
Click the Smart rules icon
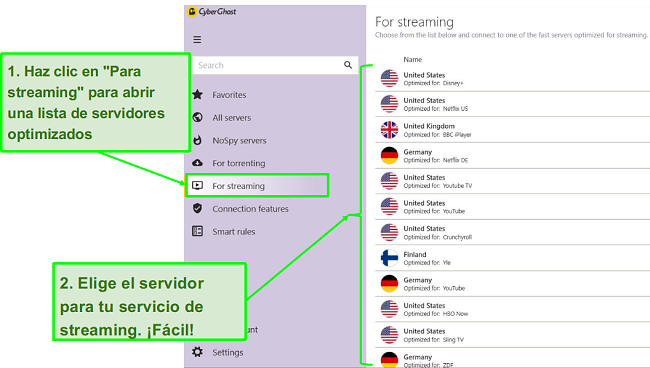point(197,231)
